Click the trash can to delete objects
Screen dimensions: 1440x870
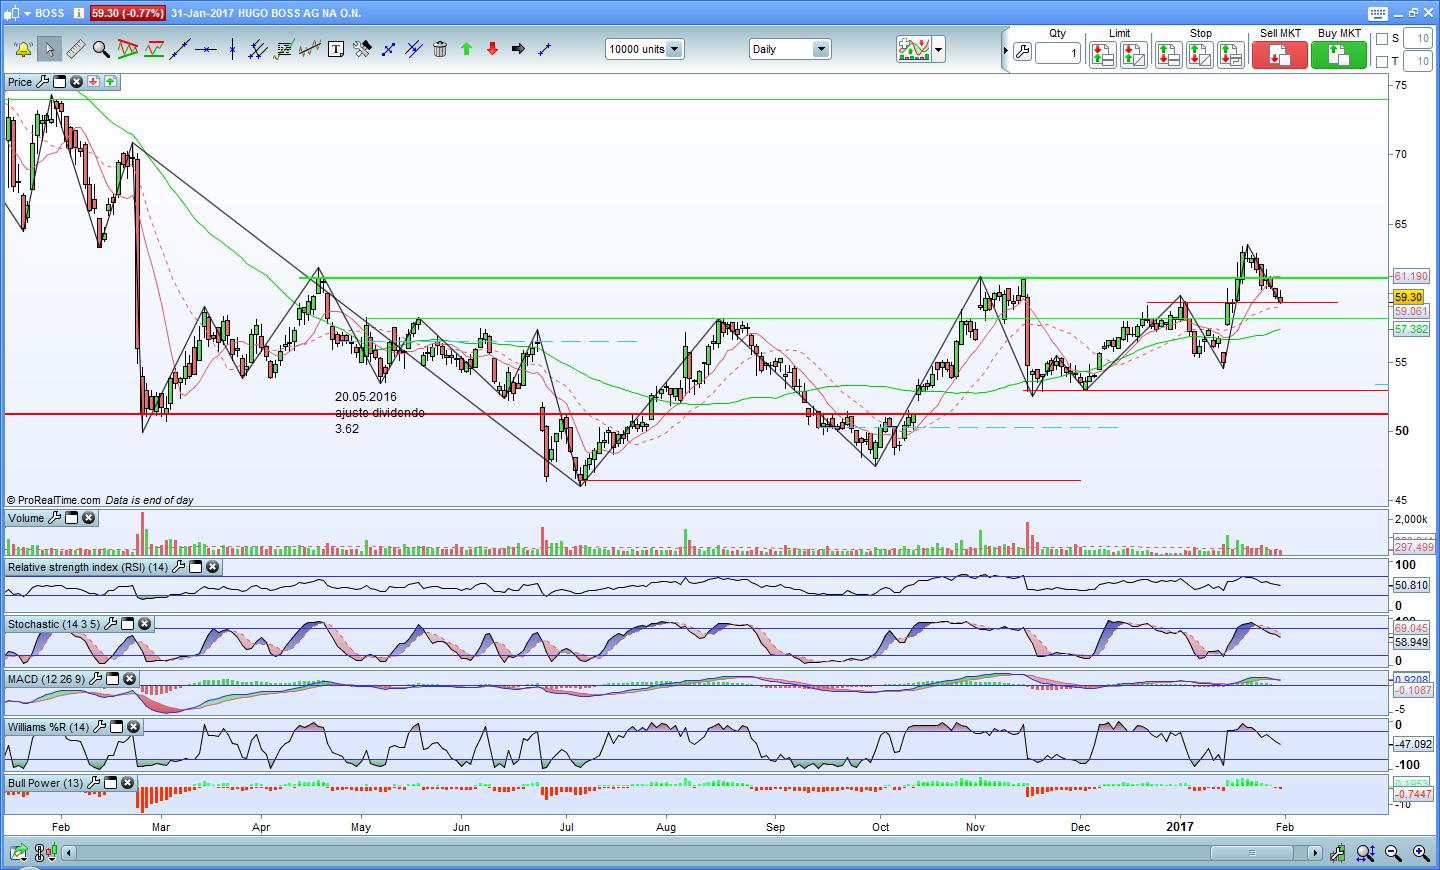440,49
